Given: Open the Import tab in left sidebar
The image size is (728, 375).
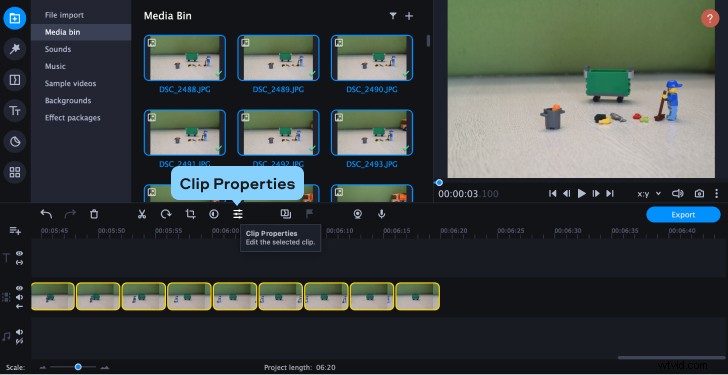Looking at the screenshot, I should tap(15, 19).
